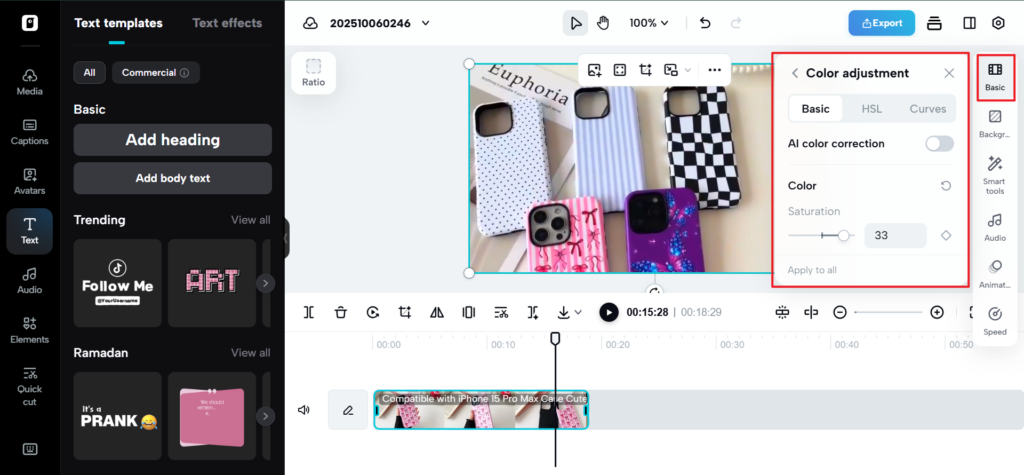Open the Audio panel in left sidebar
This screenshot has width=1024, height=475.
pos(29,280)
